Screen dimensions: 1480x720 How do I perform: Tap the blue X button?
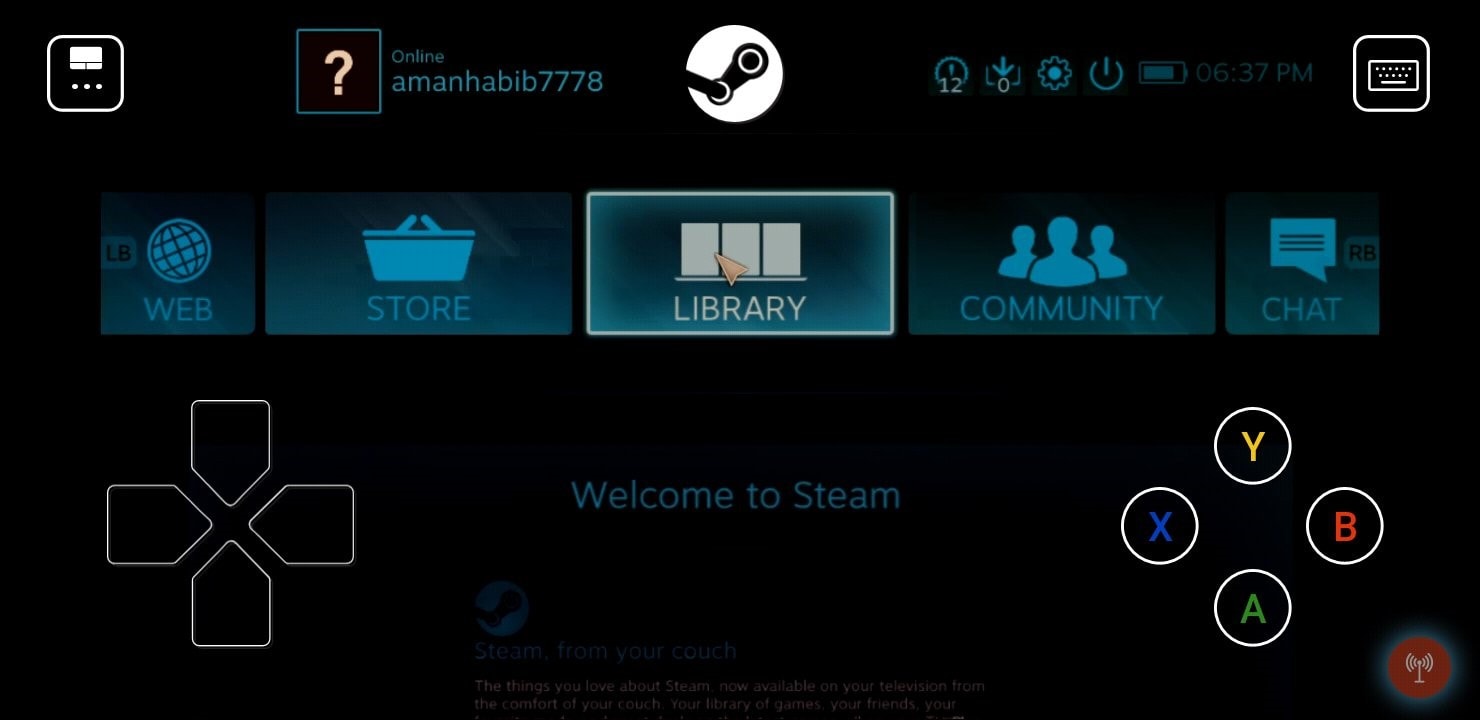tap(1160, 526)
